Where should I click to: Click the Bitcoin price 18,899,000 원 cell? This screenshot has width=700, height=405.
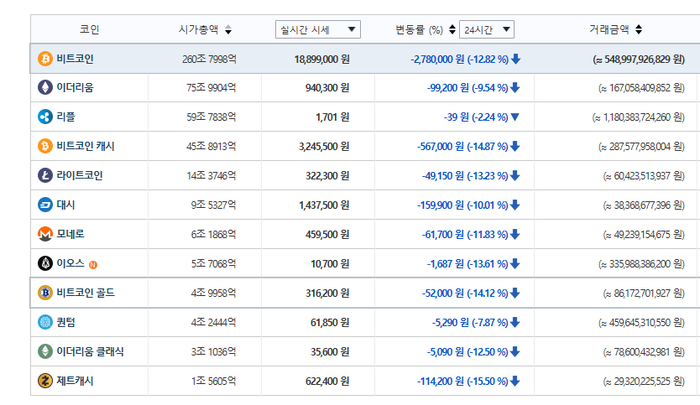click(322, 59)
